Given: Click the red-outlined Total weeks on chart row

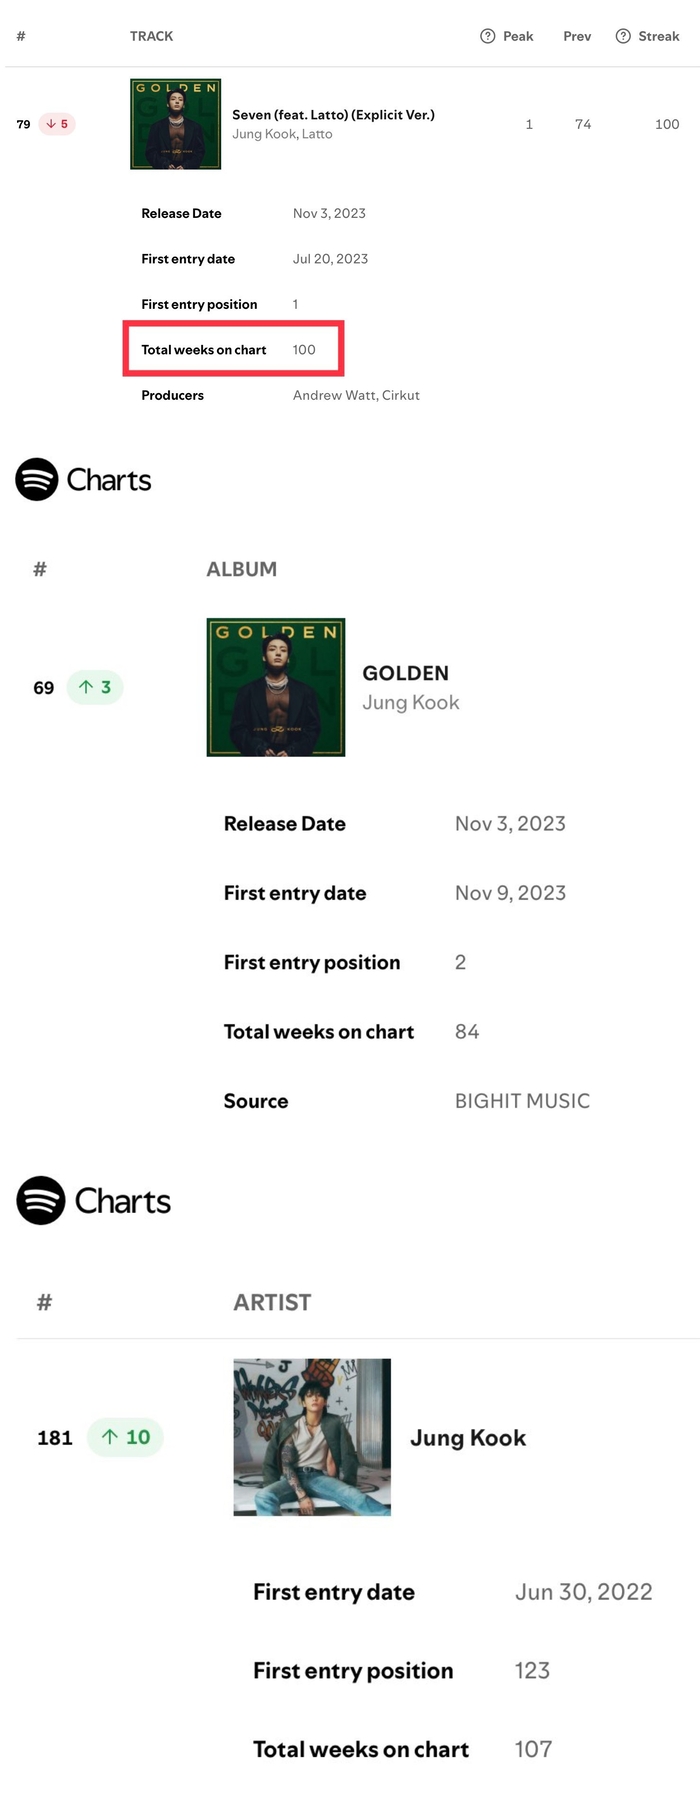Looking at the screenshot, I should coord(233,349).
